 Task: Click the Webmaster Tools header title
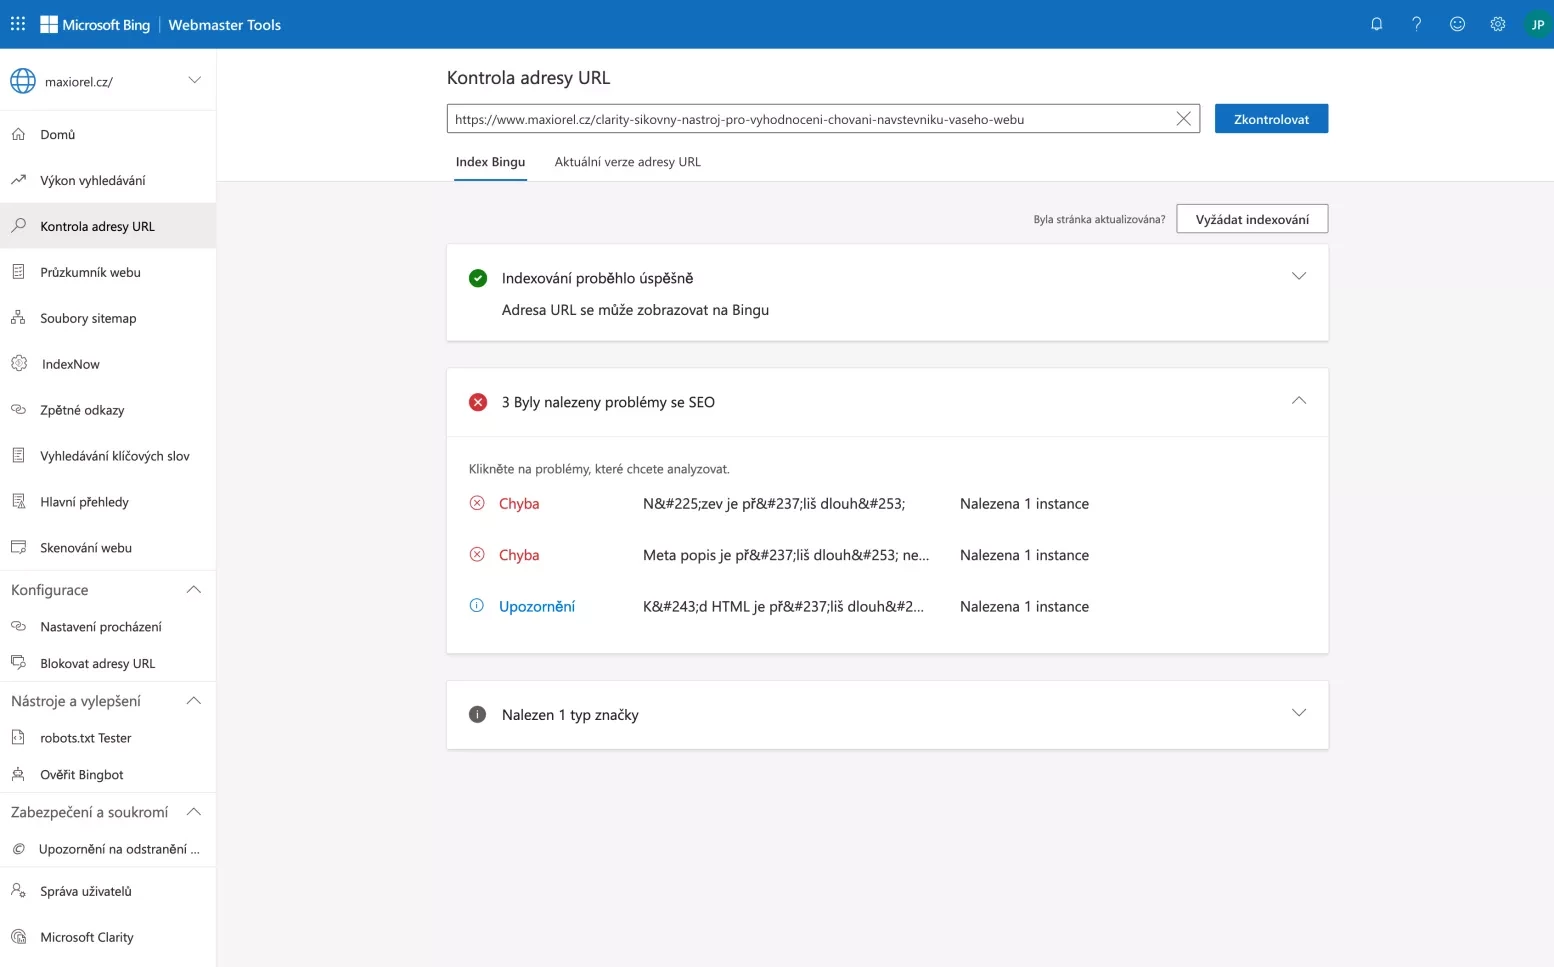[x=225, y=24]
